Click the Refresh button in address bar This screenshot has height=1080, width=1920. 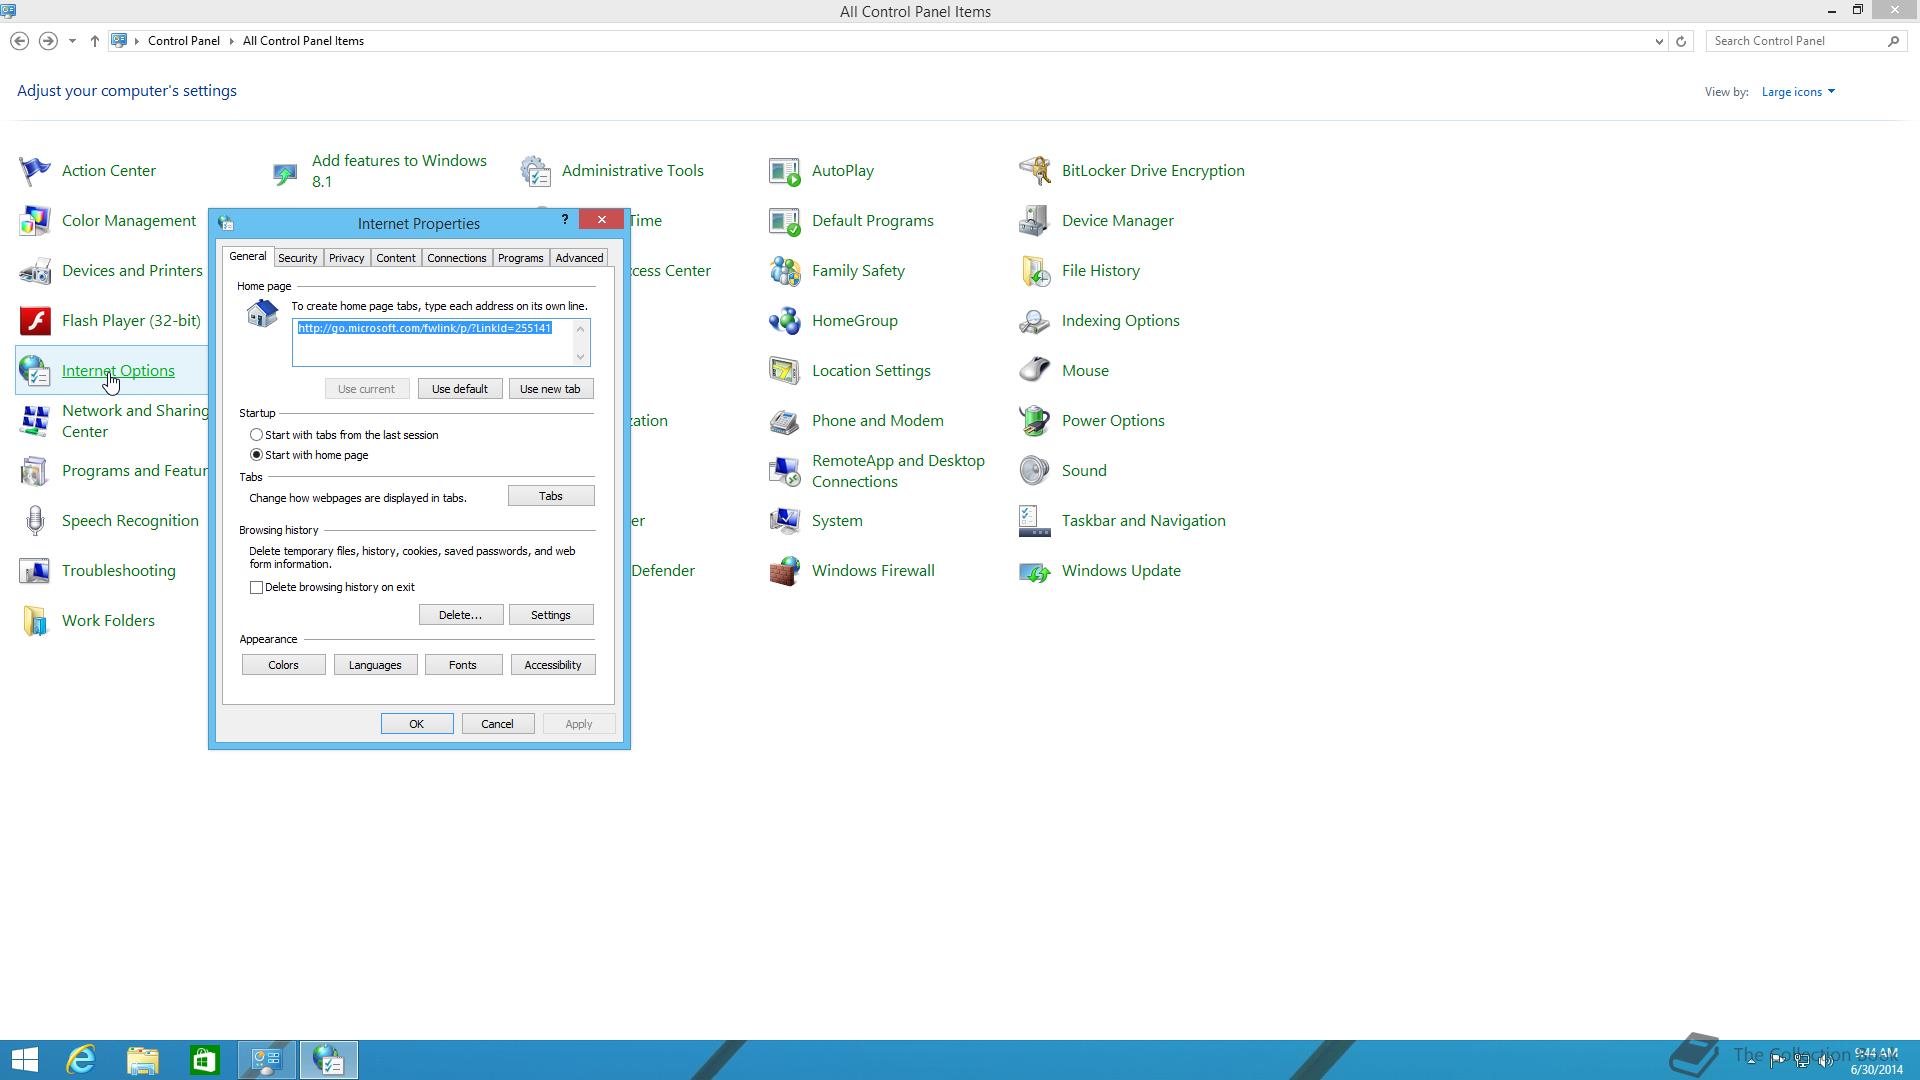pos(1681,41)
